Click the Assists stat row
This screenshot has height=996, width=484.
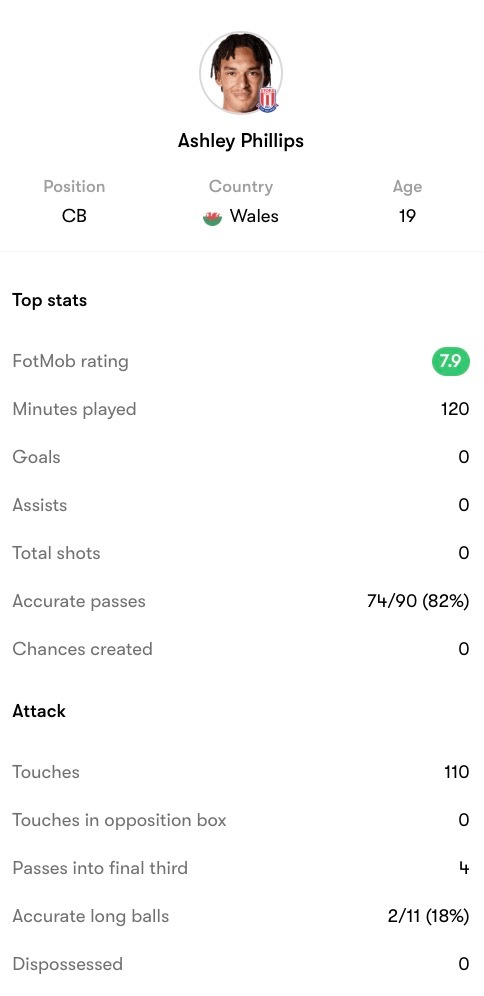[x=241, y=505]
